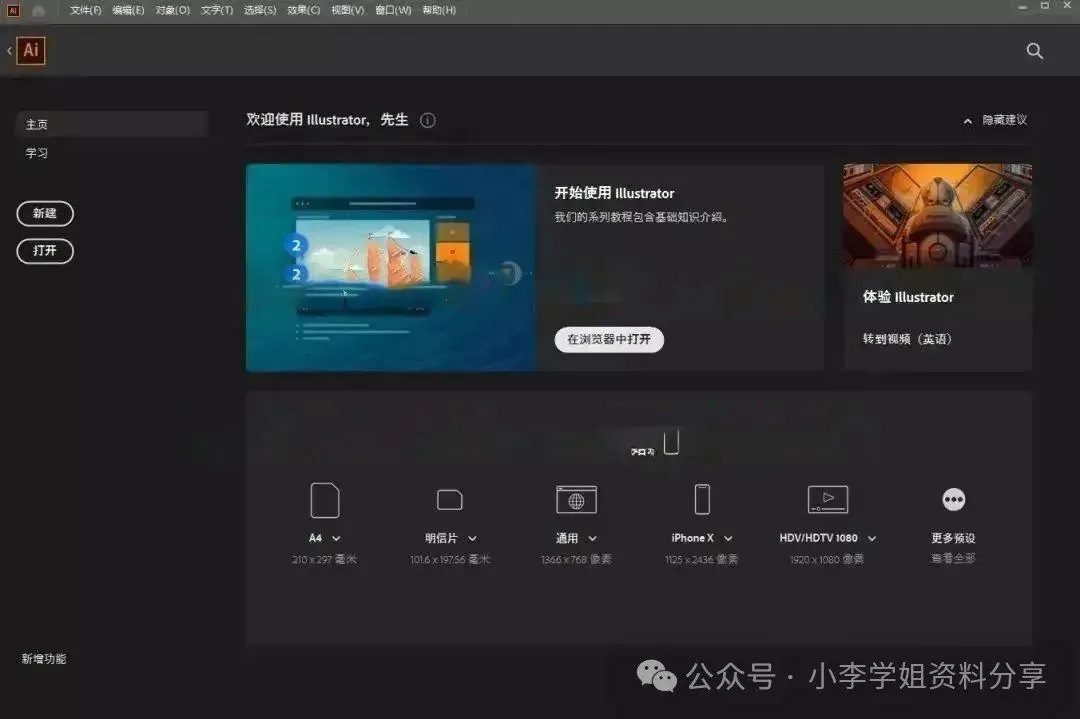The height and width of the screenshot is (719, 1080).
Task: Click the 新建 button
Action: [x=45, y=213]
